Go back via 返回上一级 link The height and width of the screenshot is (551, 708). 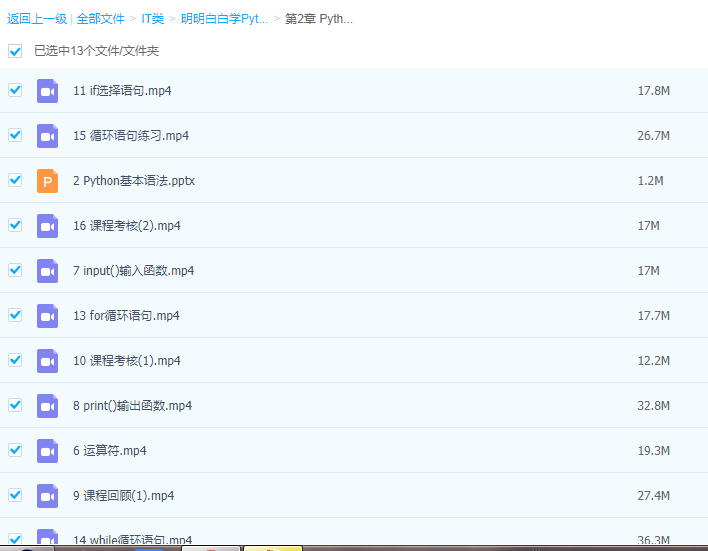click(x=36, y=19)
